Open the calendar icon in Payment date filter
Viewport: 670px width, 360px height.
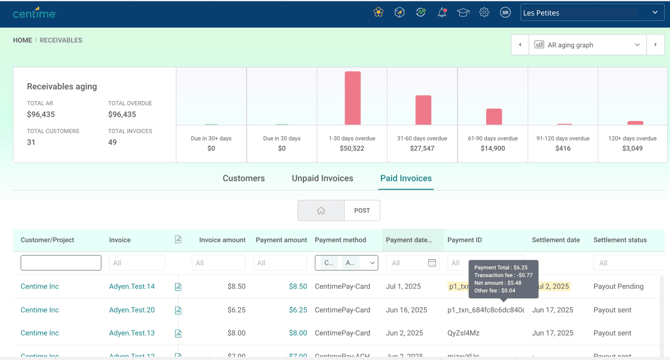[x=432, y=263]
